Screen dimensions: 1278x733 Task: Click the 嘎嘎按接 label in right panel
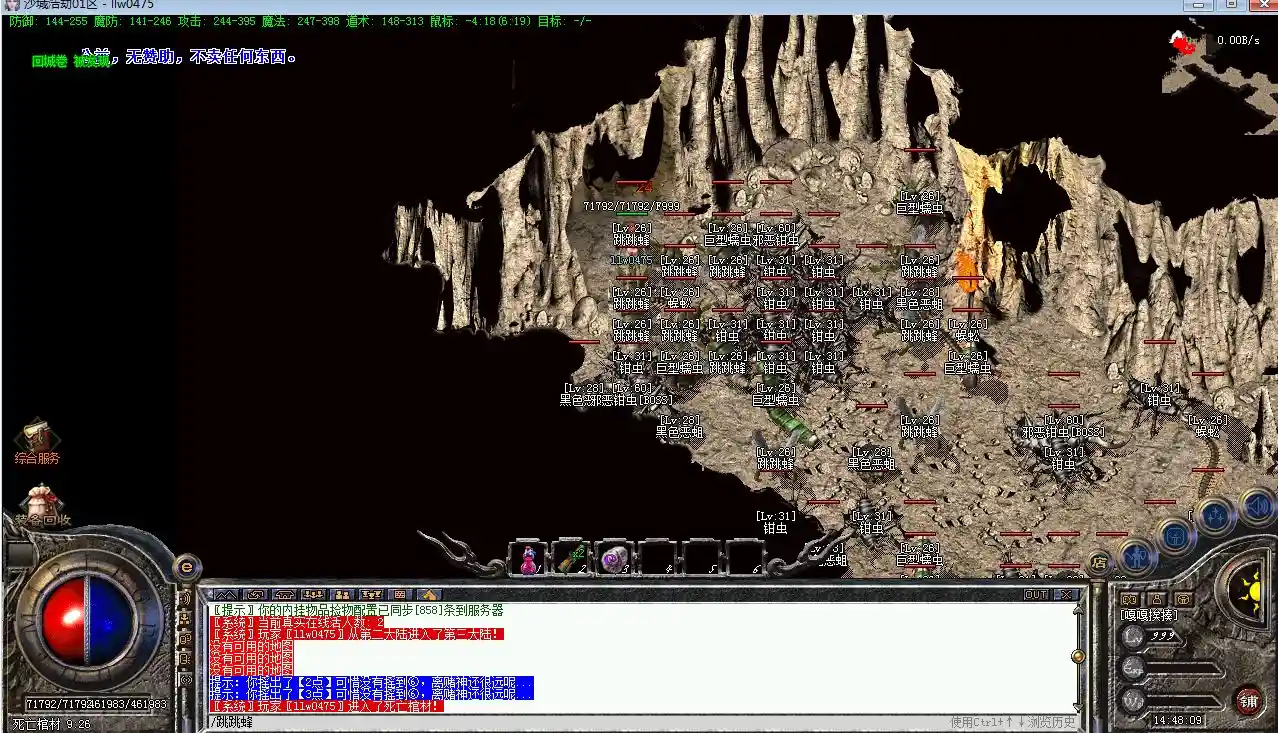1150,615
